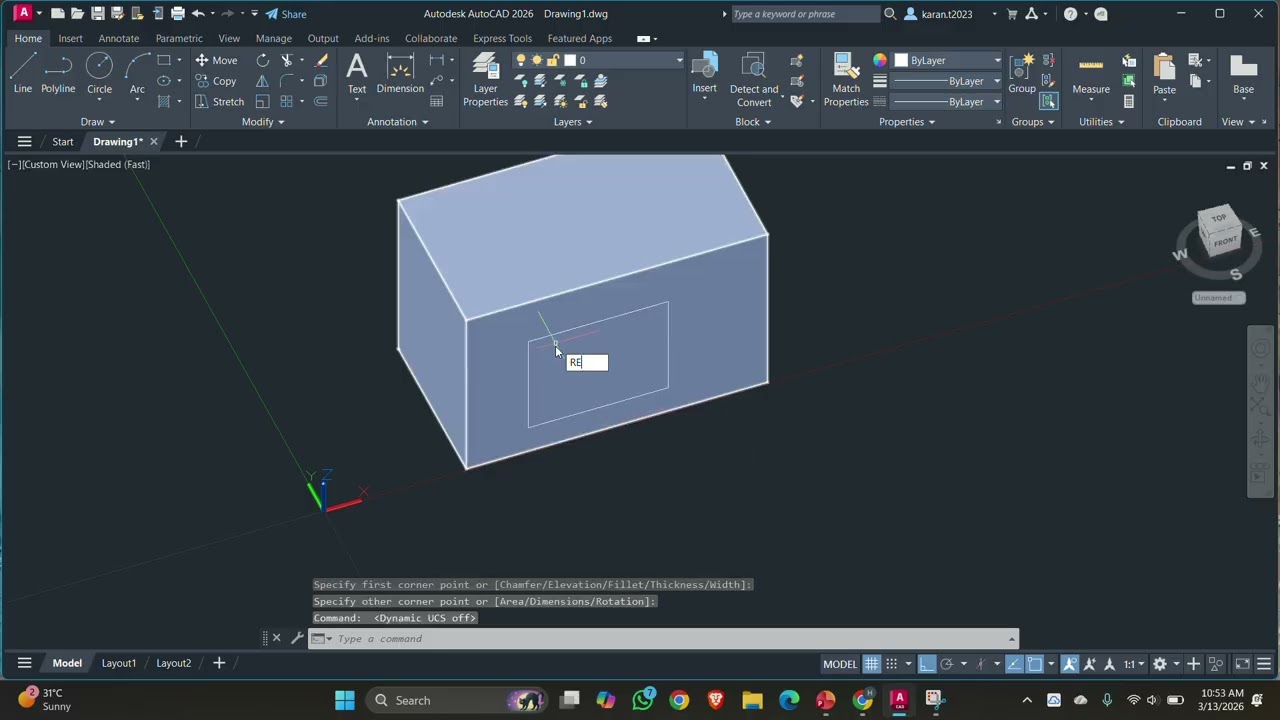Click the Object Color wheel icon
This screenshot has height=720, width=1280.
pyautogui.click(x=880, y=60)
